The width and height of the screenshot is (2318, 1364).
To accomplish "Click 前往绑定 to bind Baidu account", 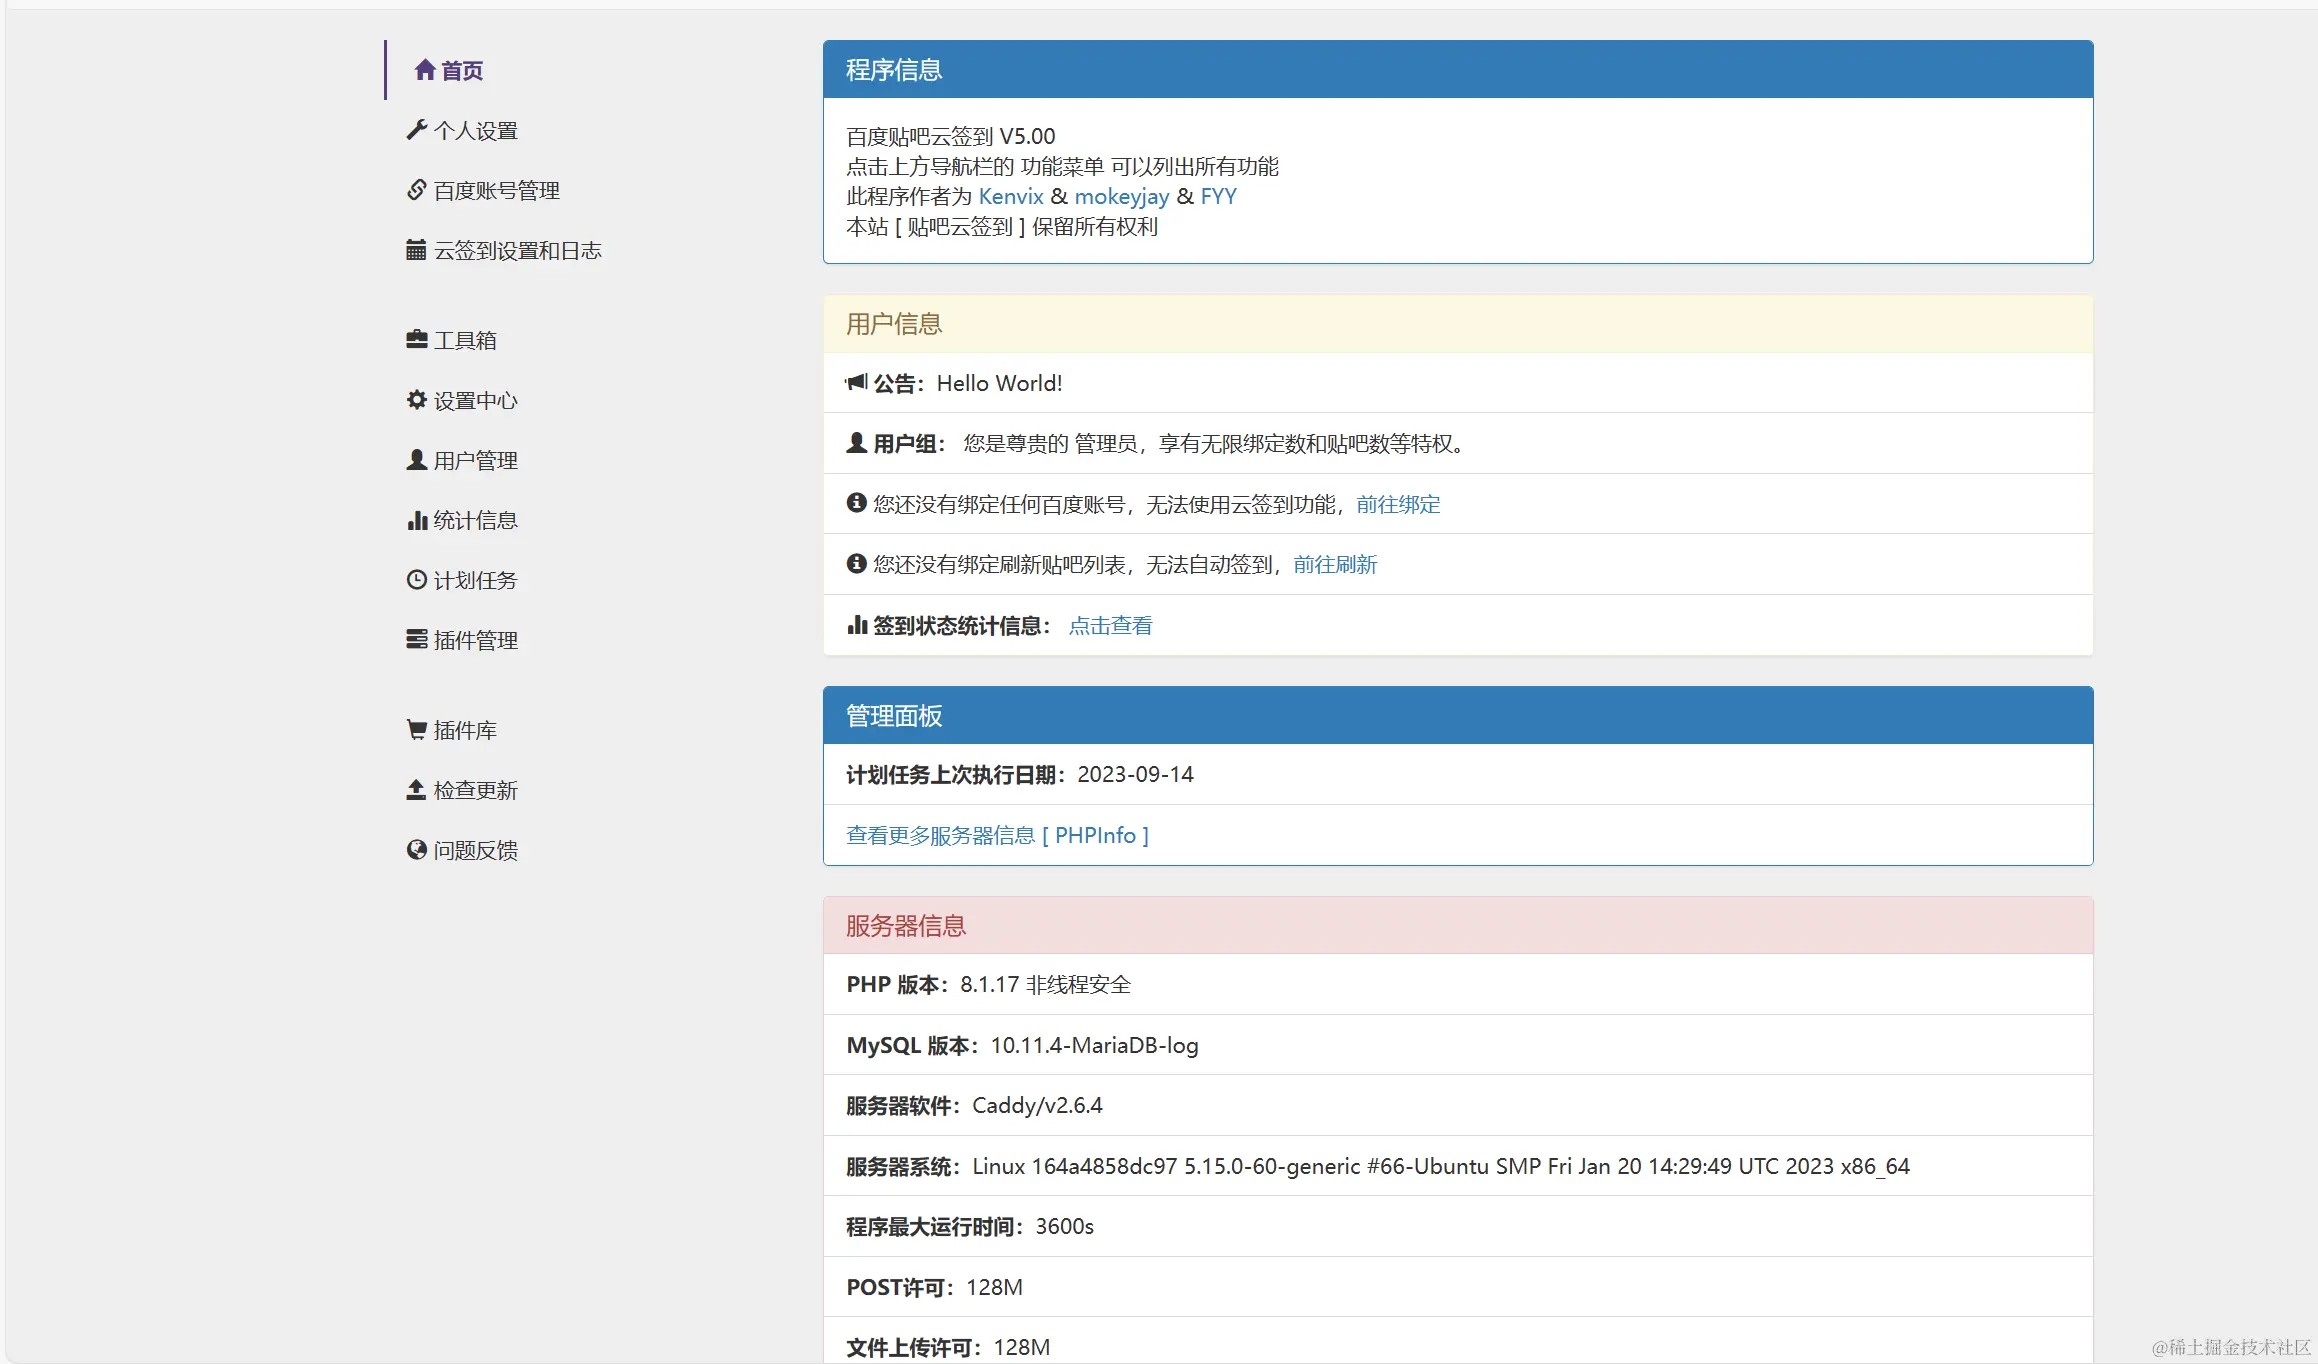I will [1397, 505].
